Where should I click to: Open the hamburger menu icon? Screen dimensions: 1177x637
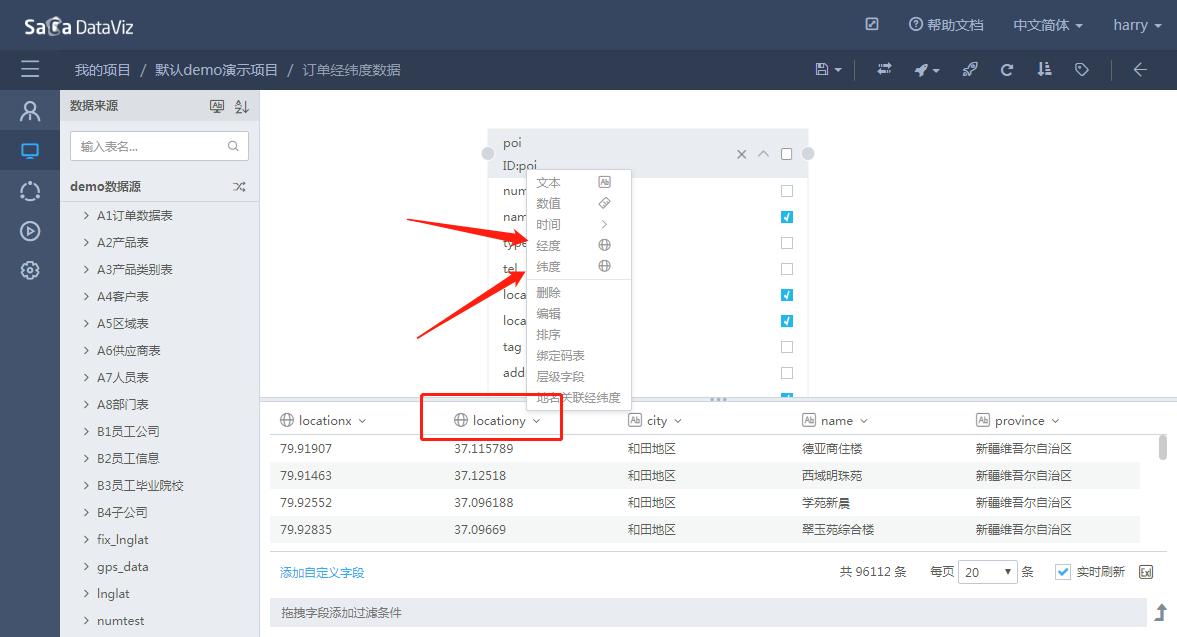coord(30,70)
